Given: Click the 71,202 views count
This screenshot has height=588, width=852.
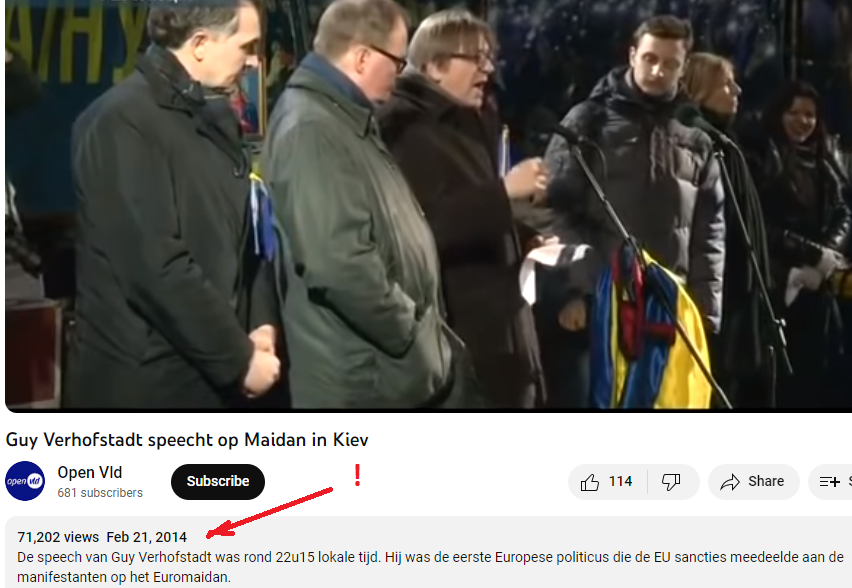Looking at the screenshot, I should click(58, 537).
